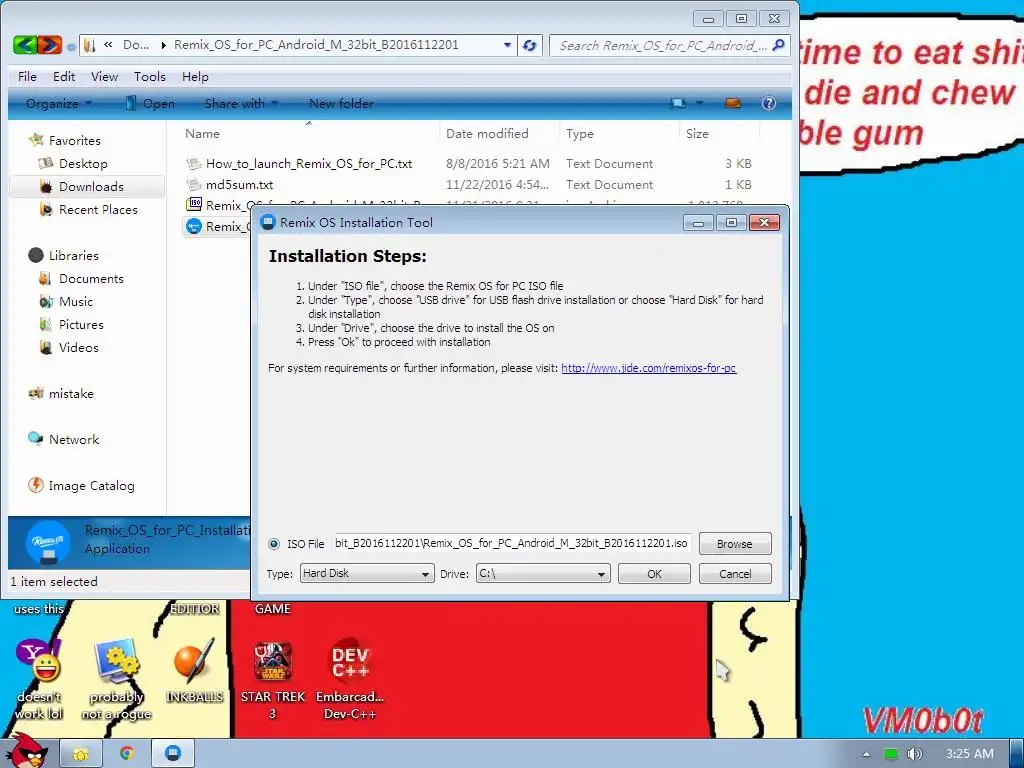Open recent pages dropdown next to Forward arrow
The width and height of the screenshot is (1024, 768).
pyautogui.click(x=71, y=46)
